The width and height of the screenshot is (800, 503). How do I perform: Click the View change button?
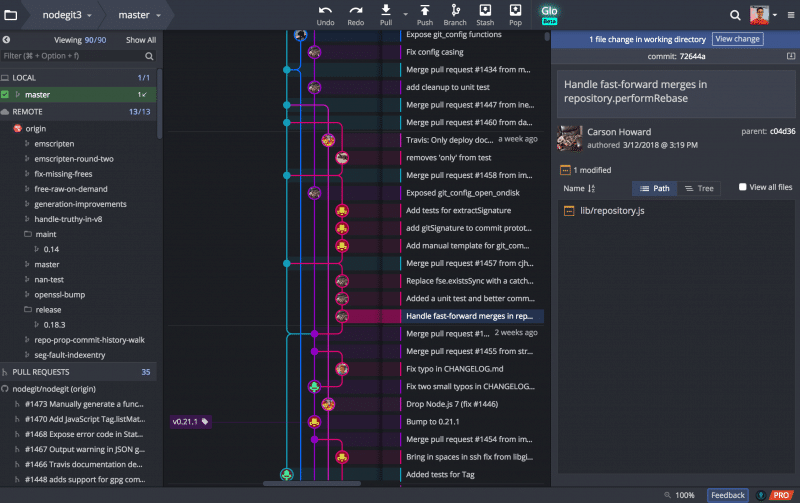[737, 39]
